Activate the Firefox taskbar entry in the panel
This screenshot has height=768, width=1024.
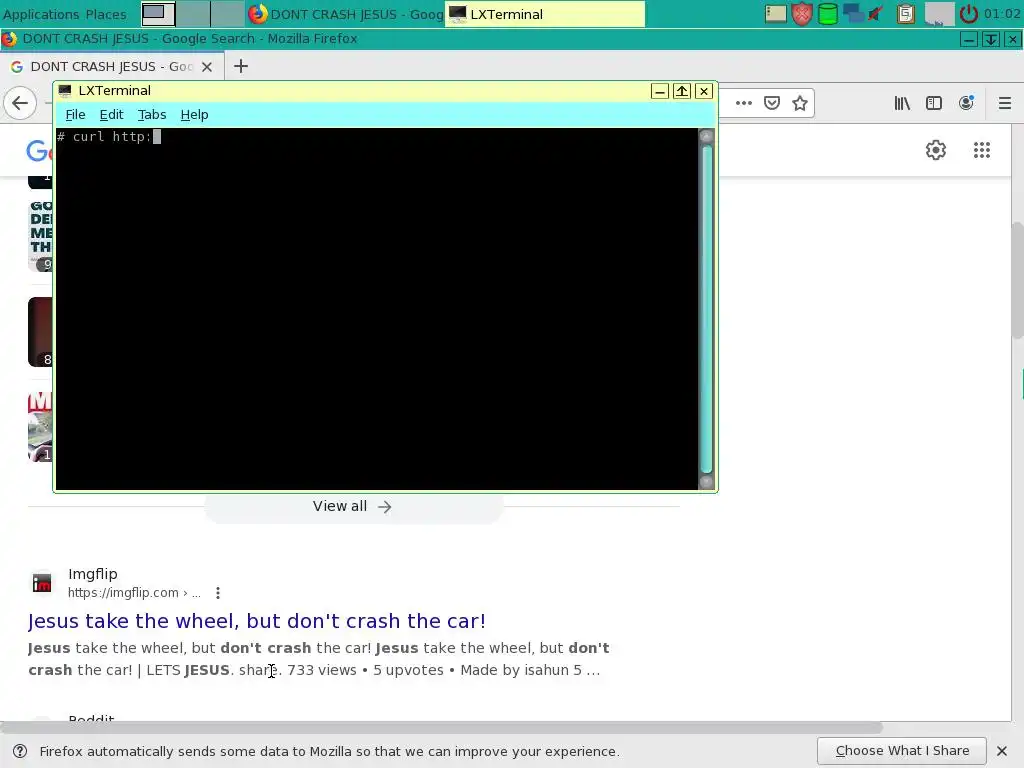346,14
